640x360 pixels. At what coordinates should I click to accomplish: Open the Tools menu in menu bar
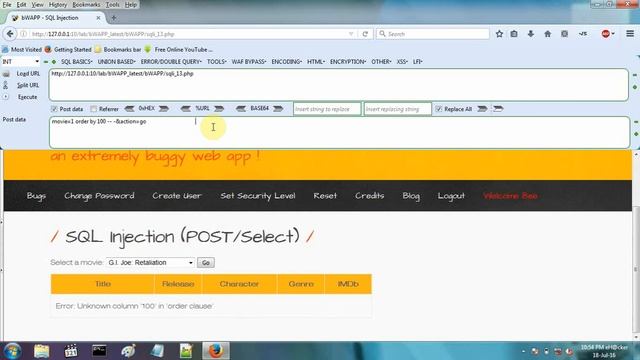112,4
